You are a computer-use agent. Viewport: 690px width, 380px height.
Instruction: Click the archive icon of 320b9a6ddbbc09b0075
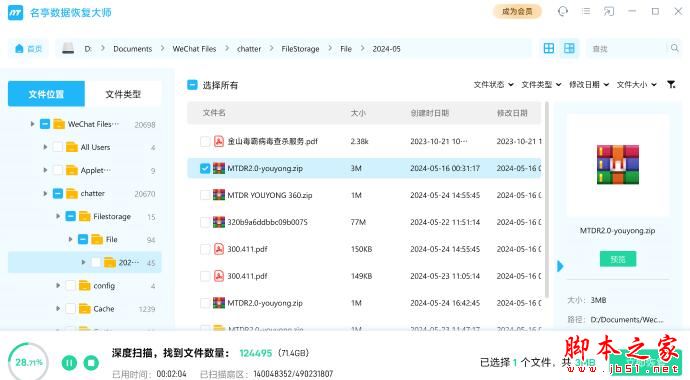click(x=219, y=222)
